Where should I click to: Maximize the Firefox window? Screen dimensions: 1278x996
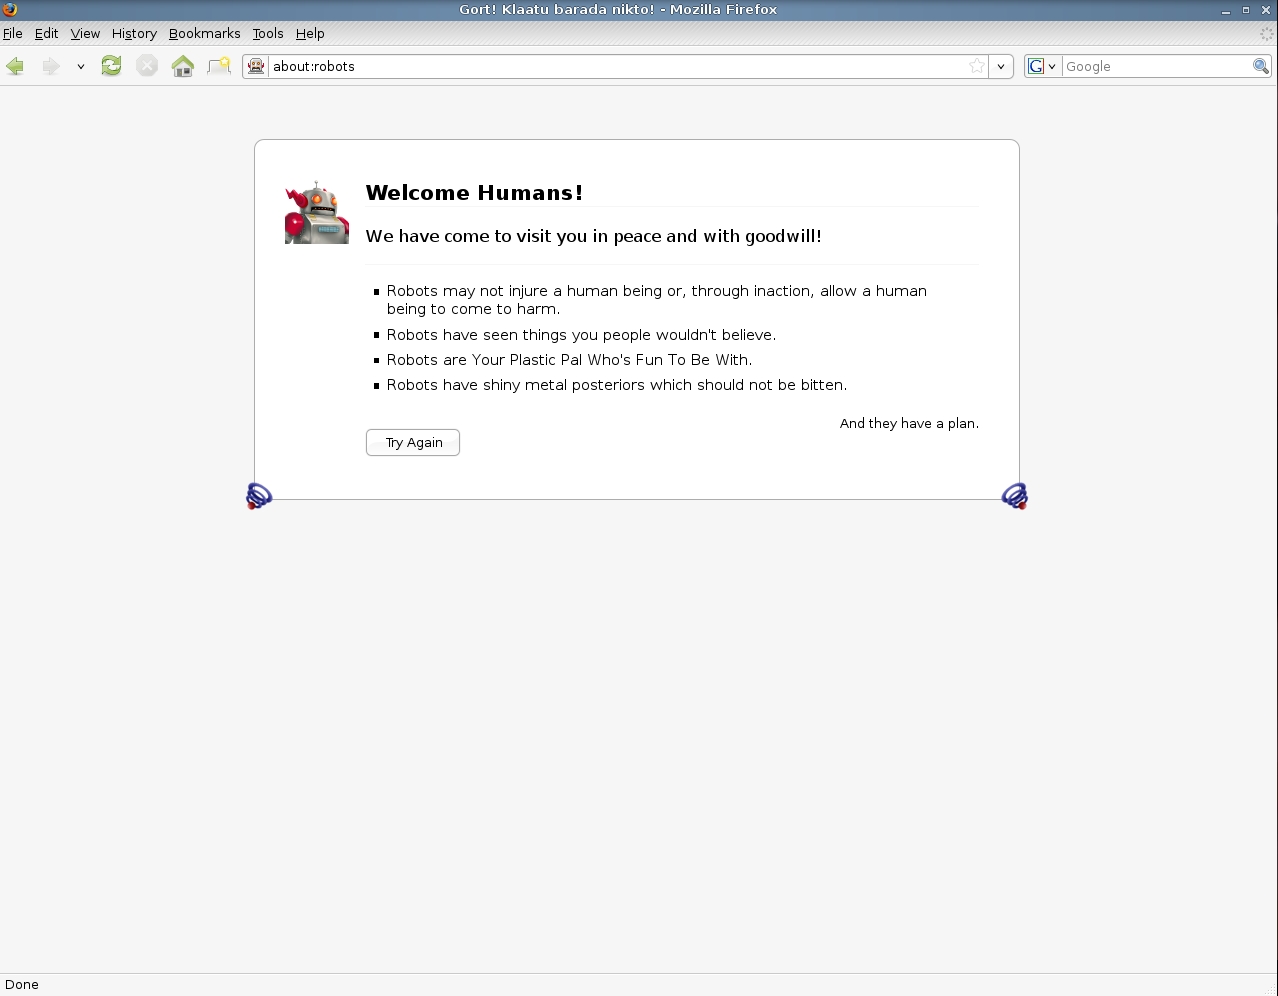click(x=1246, y=10)
